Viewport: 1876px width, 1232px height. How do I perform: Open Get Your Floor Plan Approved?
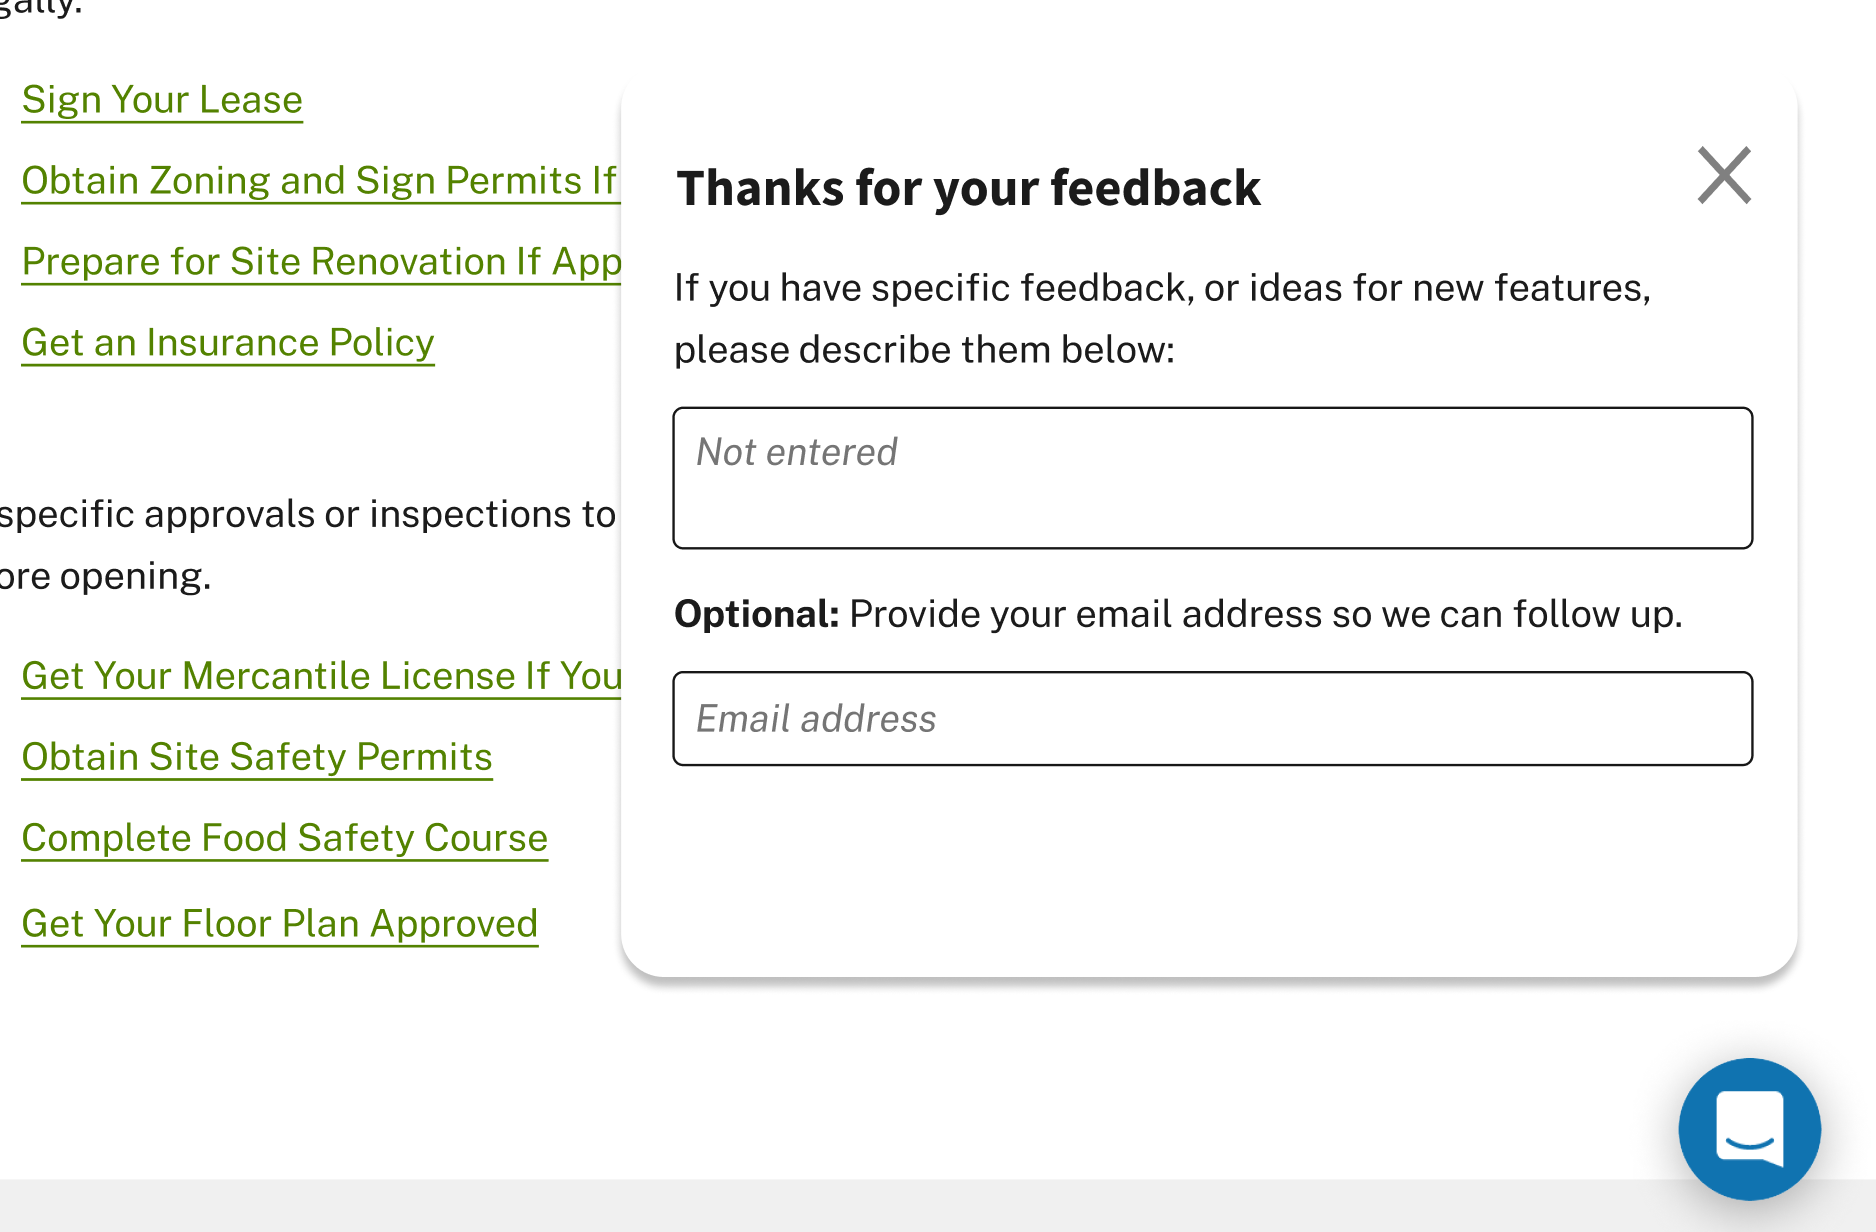280,923
